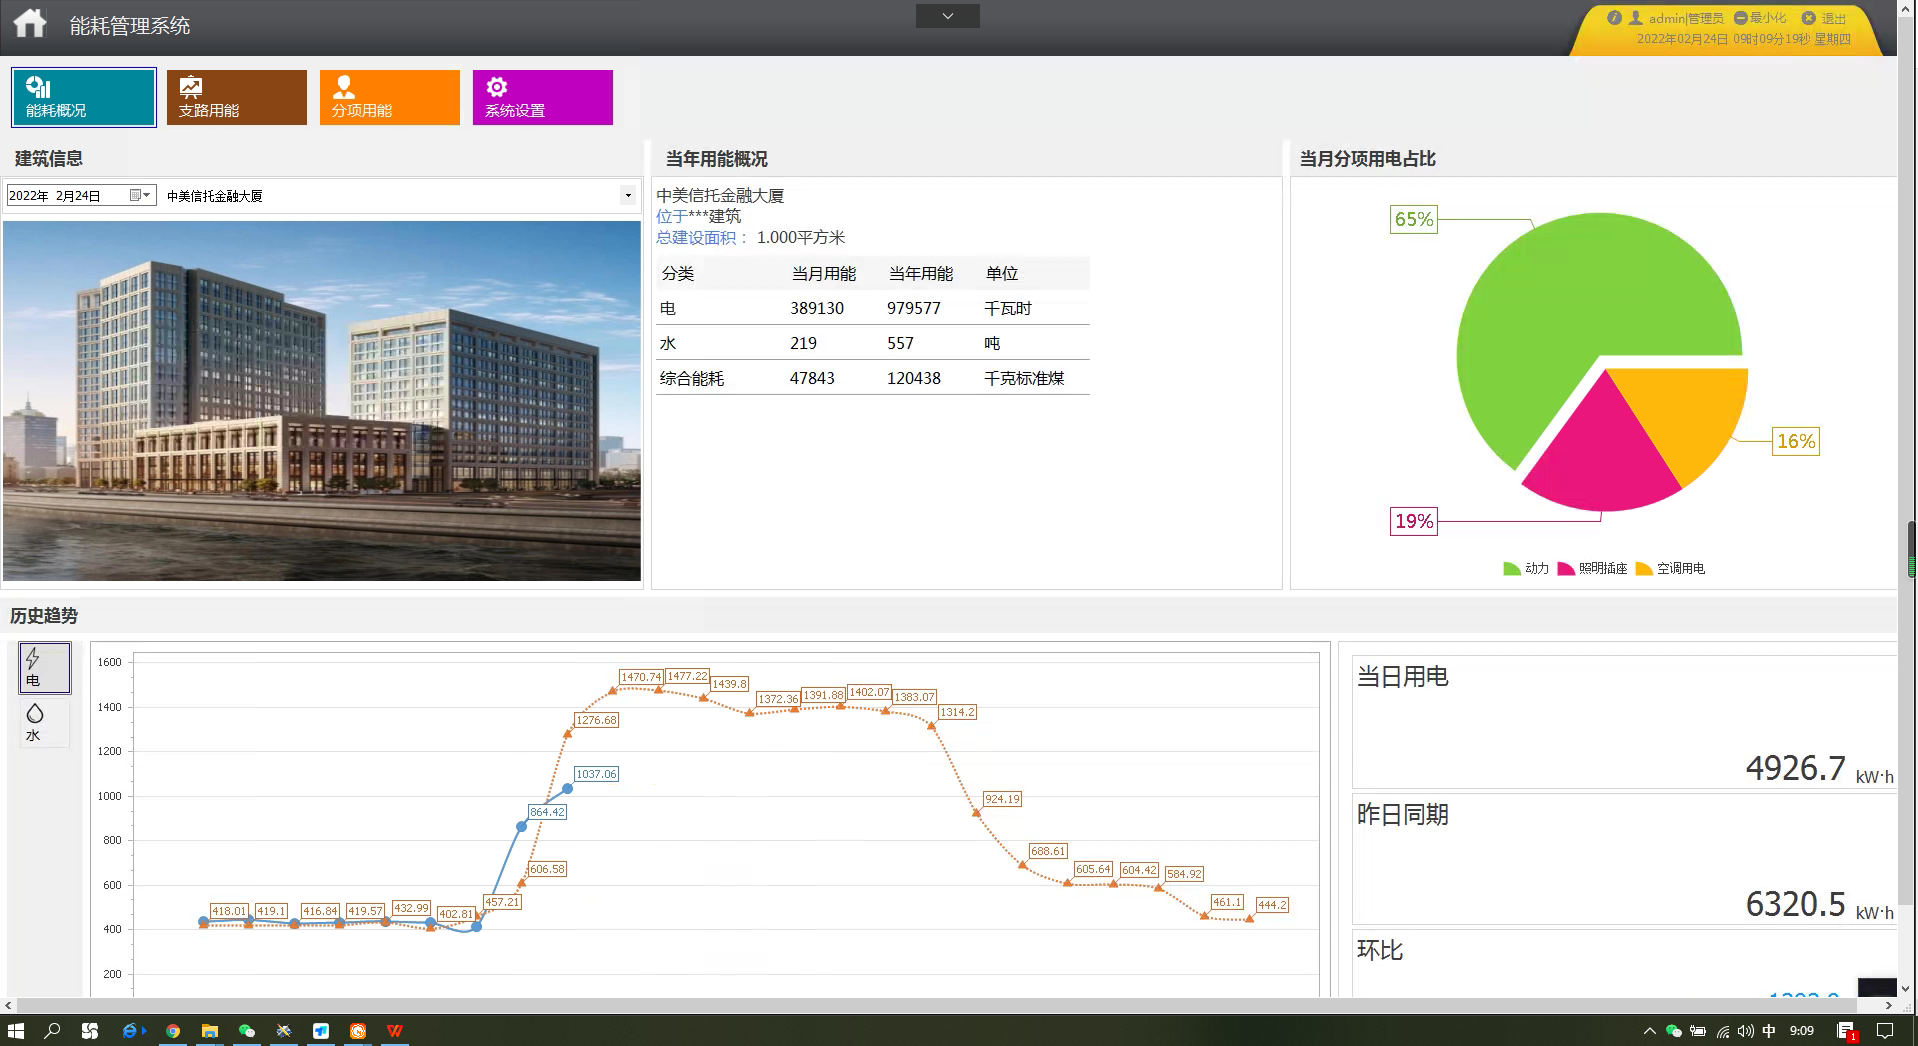The image size is (1918, 1046).
Task: Click the admin user profile icon
Action: [x=1636, y=18]
